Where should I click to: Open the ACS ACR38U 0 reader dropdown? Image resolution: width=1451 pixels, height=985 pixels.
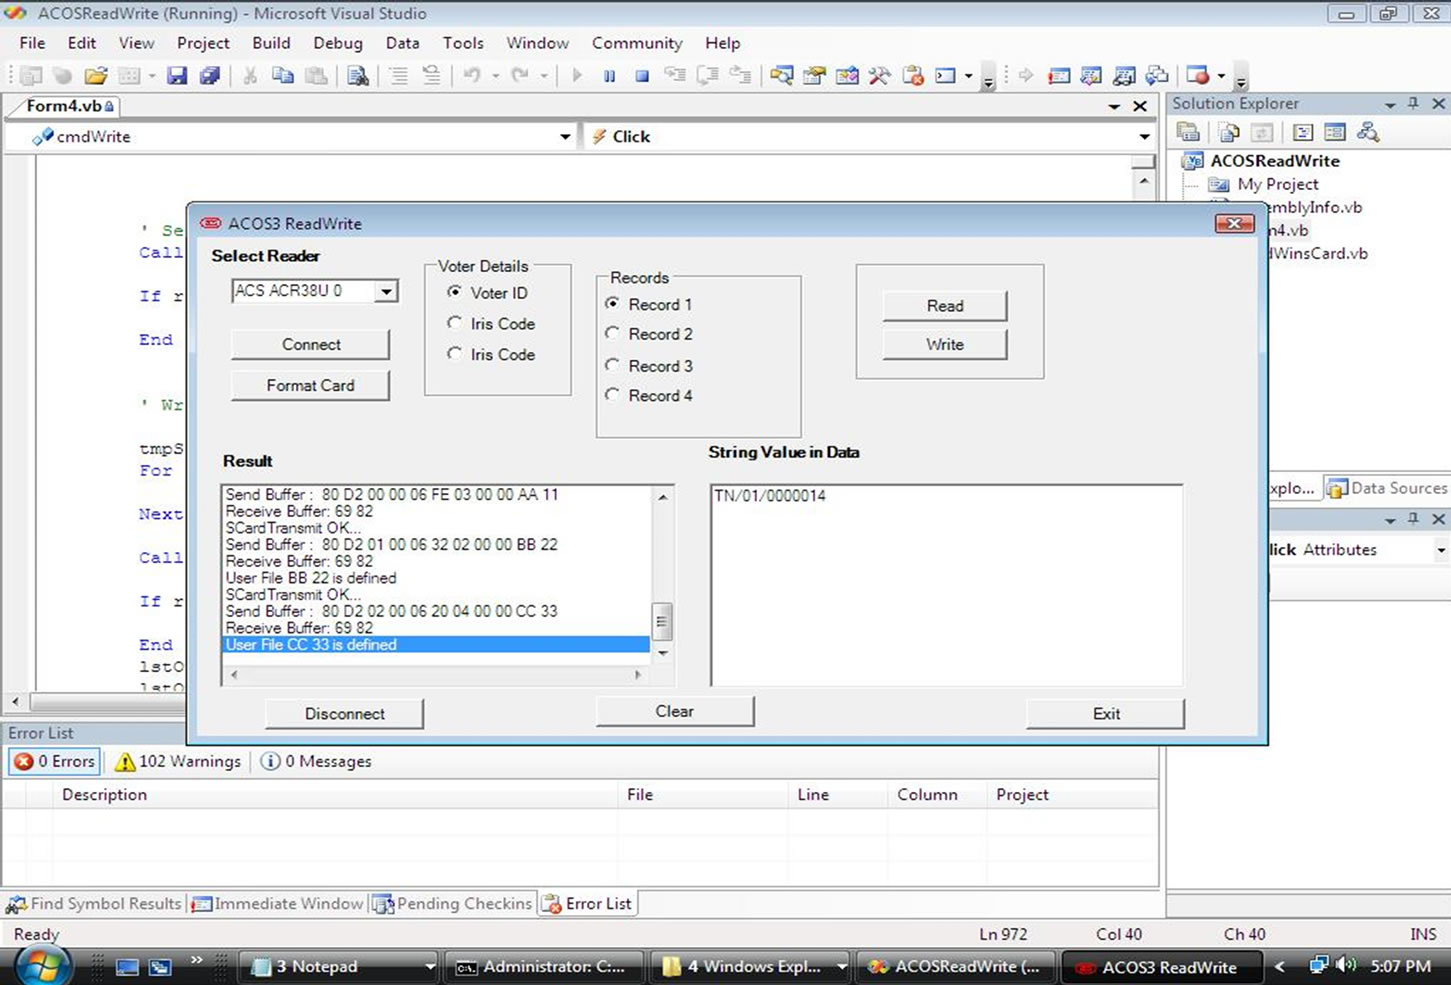coord(386,291)
